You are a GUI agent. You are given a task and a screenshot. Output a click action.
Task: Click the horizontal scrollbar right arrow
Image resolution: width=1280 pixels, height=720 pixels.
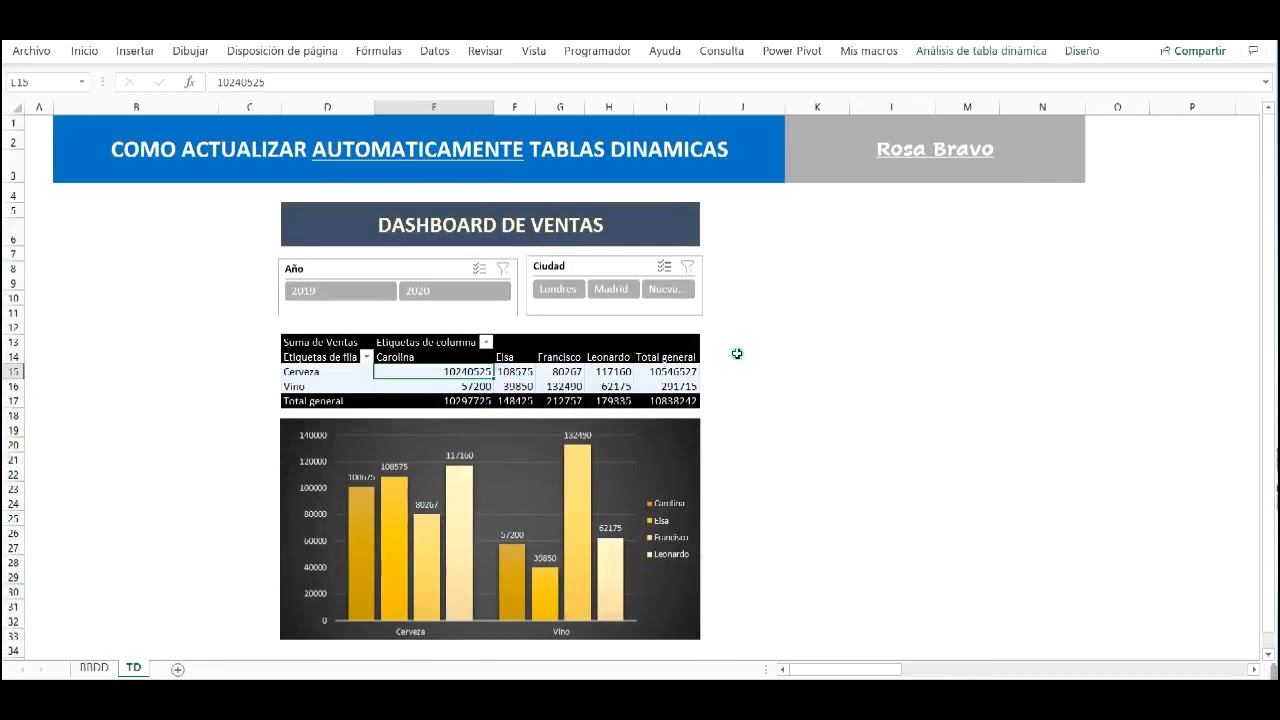pyautogui.click(x=1253, y=669)
